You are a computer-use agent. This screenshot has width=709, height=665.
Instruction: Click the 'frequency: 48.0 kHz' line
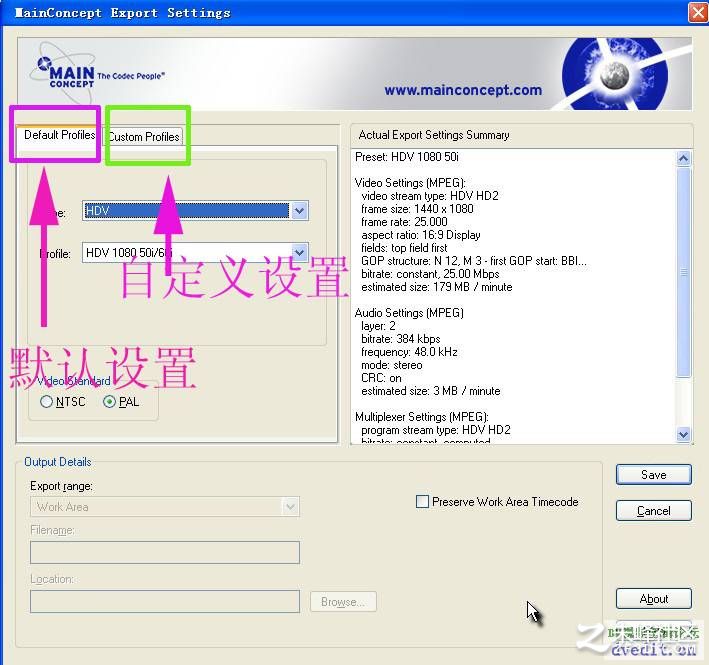coord(409,352)
